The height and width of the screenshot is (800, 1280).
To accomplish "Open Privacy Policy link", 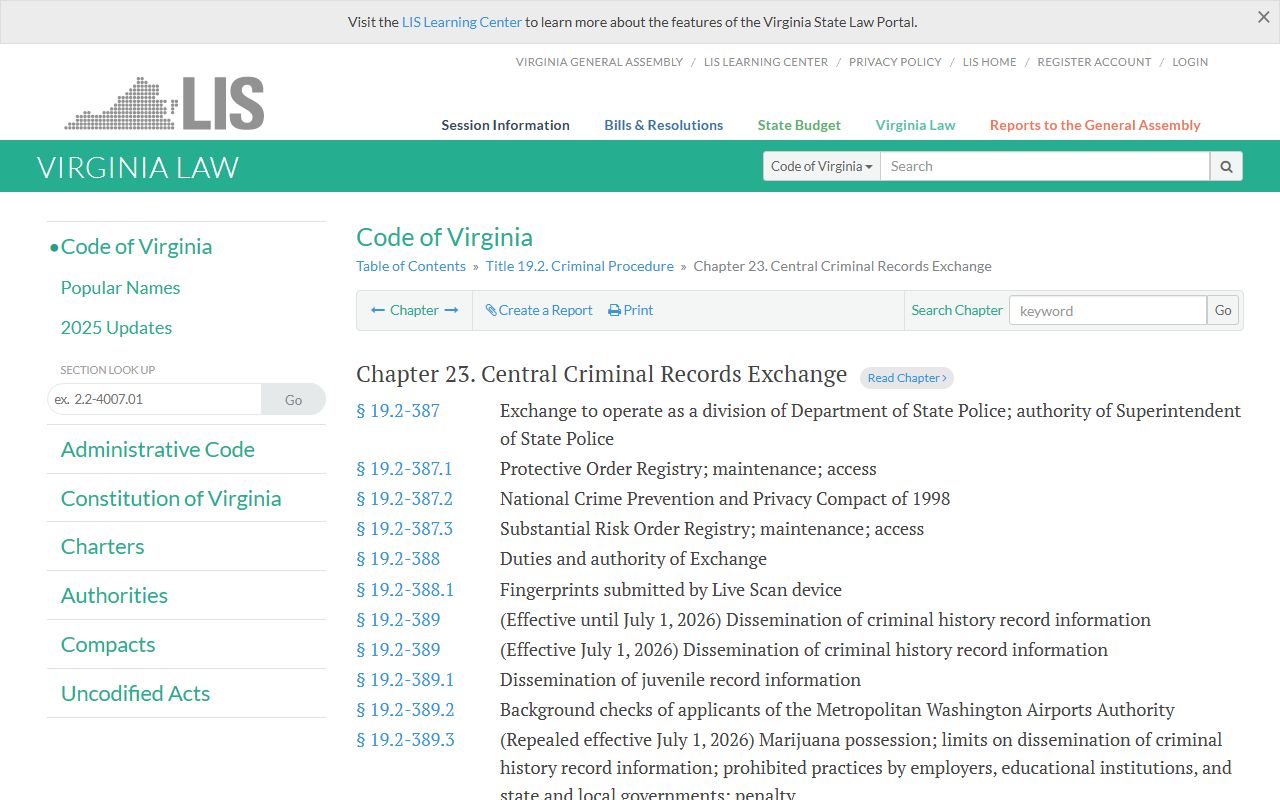I will point(895,62).
